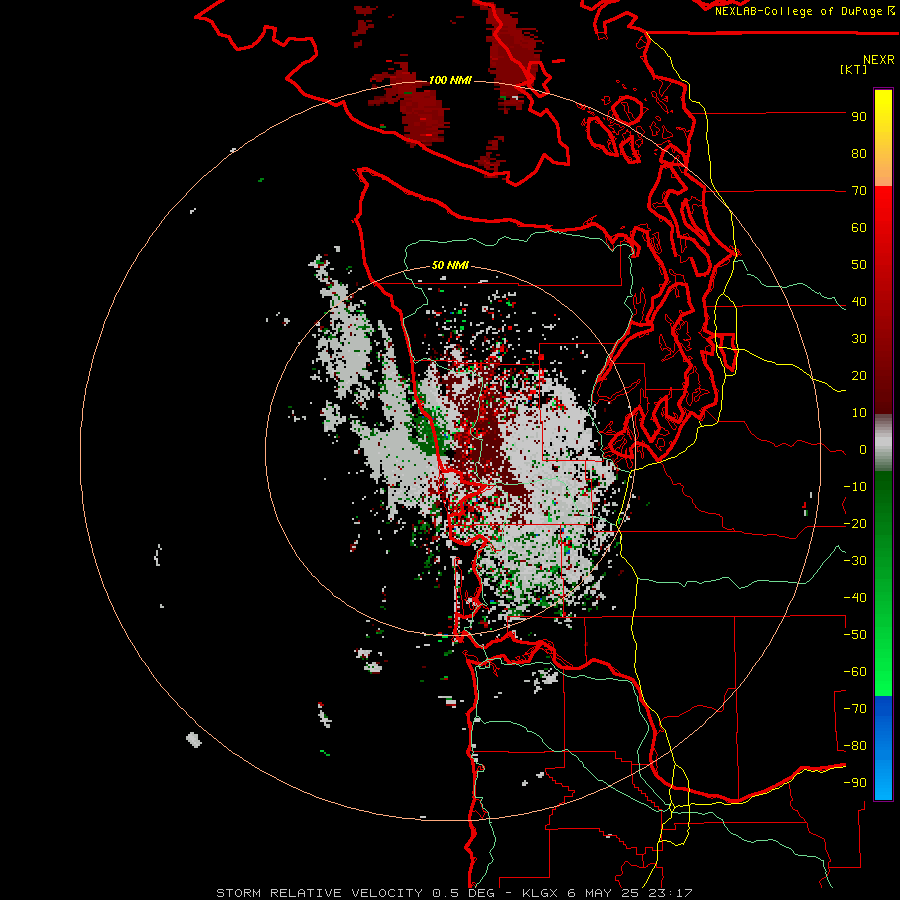This screenshot has width=900, height=900.
Task: Click the "NEXR" label above the color scale
Action: 879,60
